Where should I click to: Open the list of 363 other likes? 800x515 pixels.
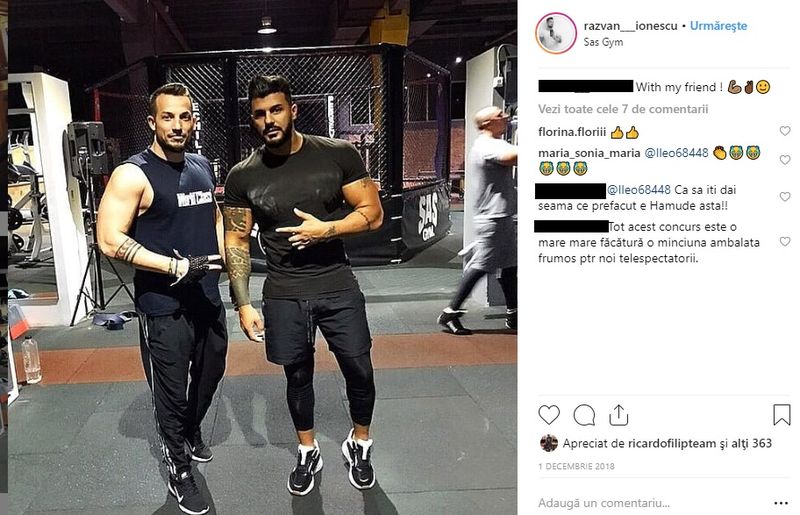752,444
